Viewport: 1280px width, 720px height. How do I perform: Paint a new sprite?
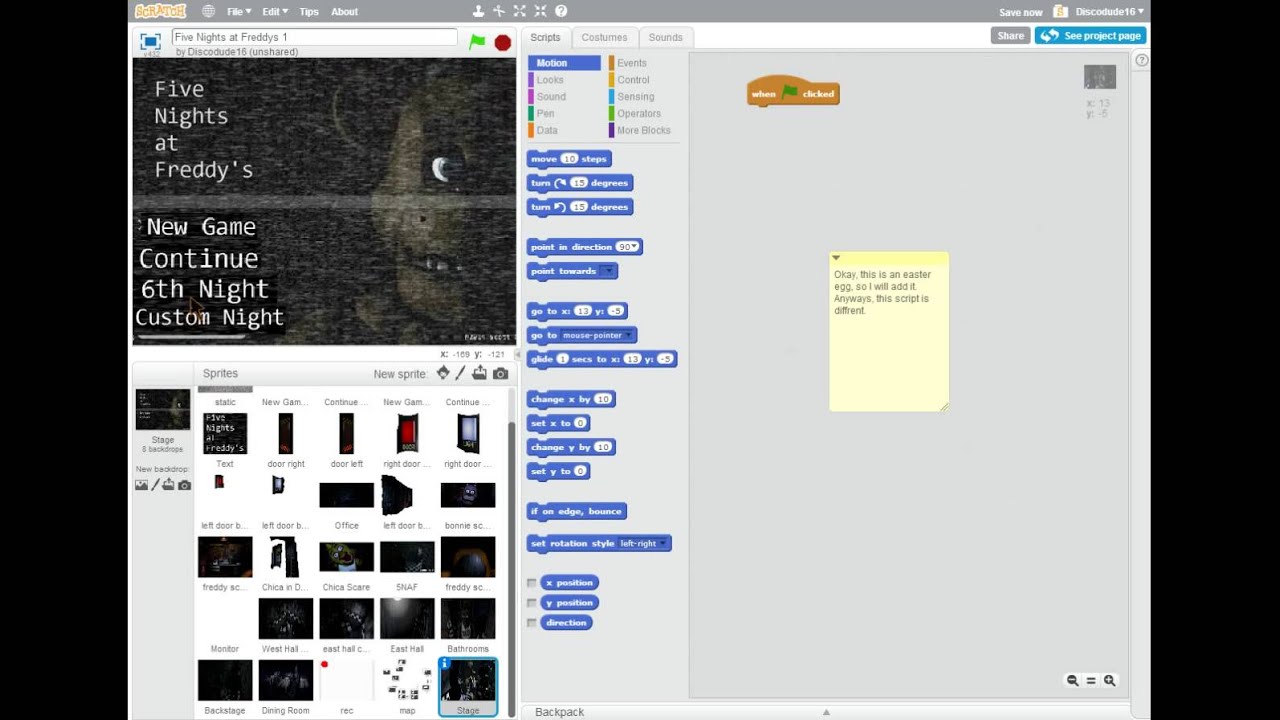tap(461, 373)
